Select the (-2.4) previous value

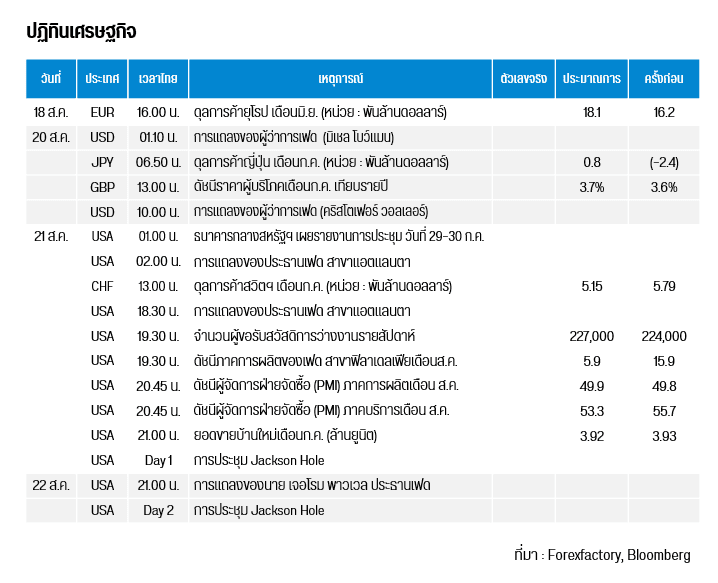(x=664, y=162)
